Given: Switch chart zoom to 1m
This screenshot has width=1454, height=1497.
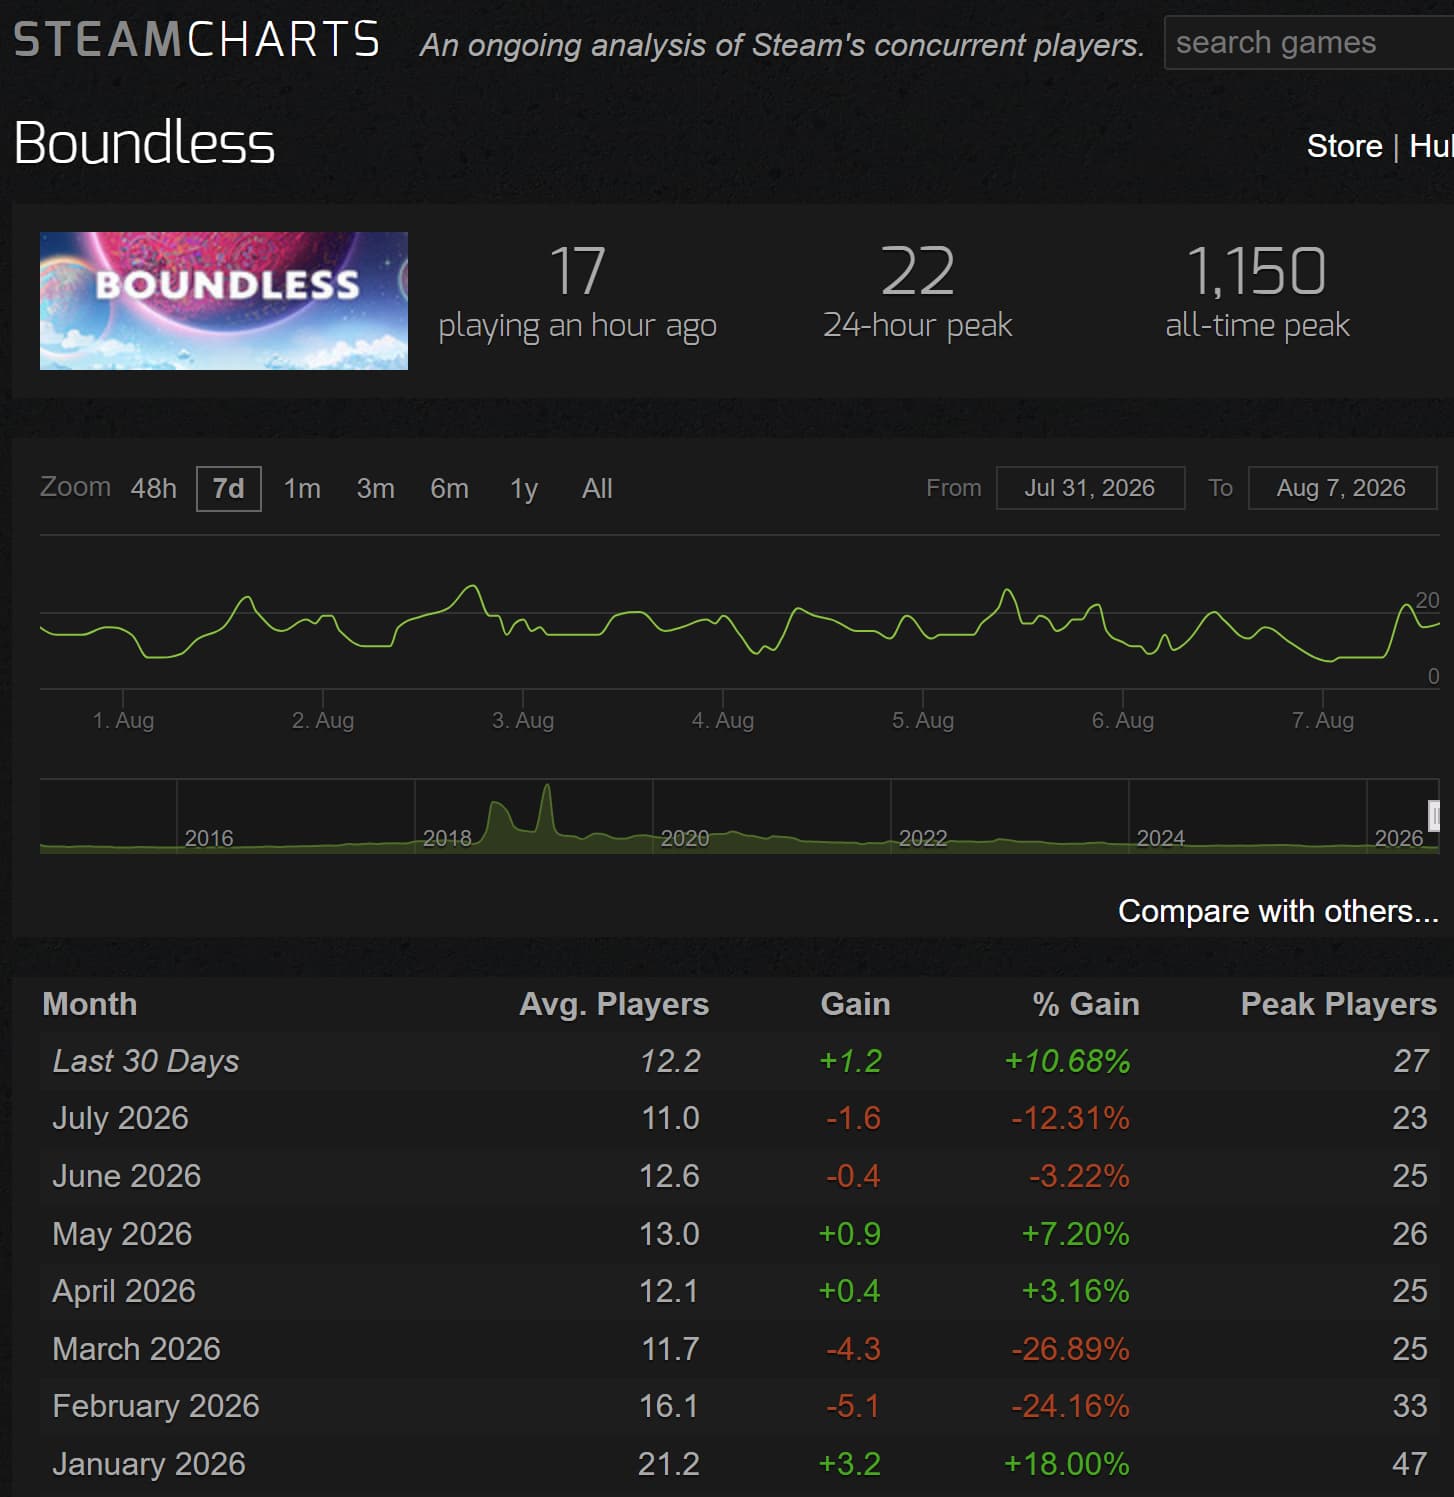Looking at the screenshot, I should click(302, 489).
